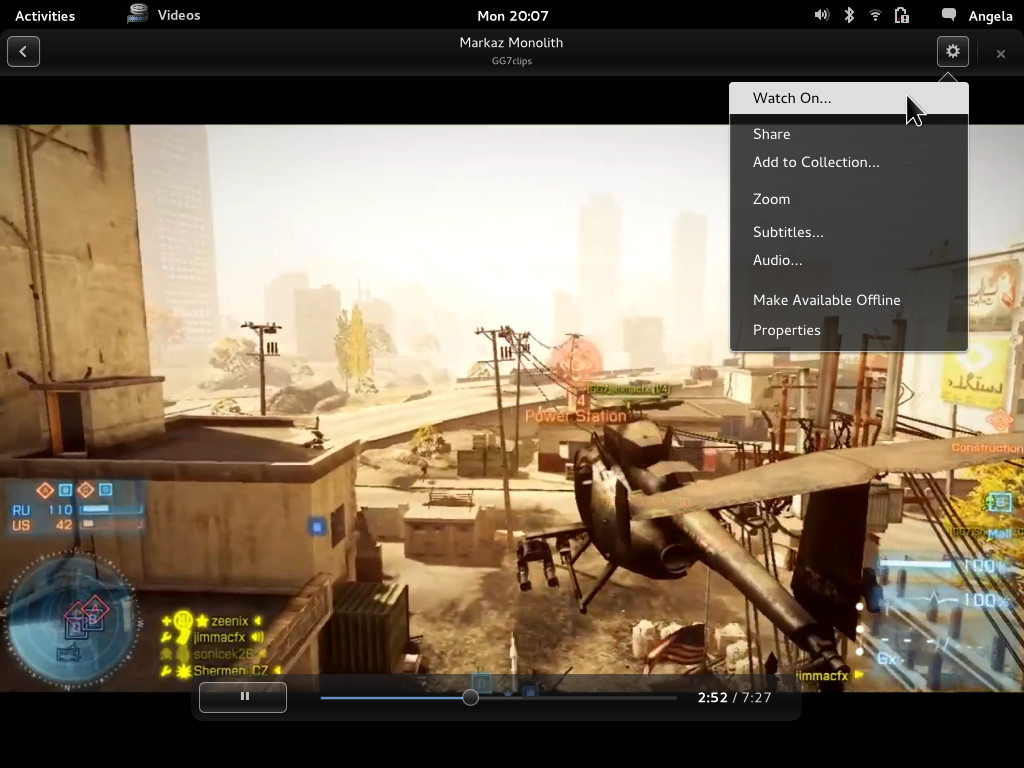The width and height of the screenshot is (1024, 768).
Task: Open the Activities overview
Action: point(45,16)
